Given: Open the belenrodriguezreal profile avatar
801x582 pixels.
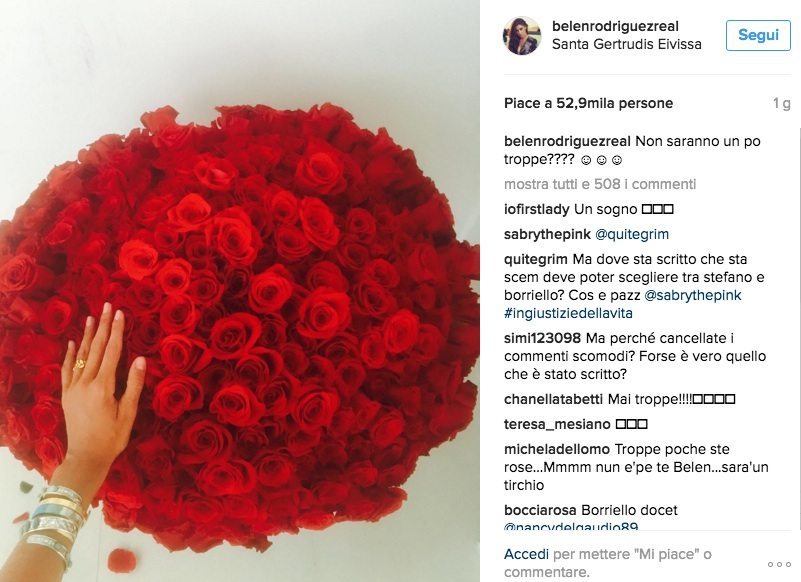Looking at the screenshot, I should tap(522, 35).
